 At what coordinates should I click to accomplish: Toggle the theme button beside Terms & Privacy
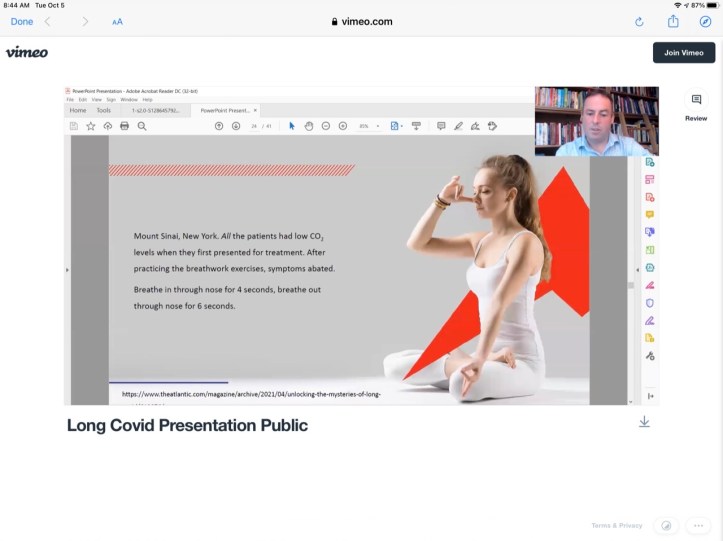tap(666, 525)
